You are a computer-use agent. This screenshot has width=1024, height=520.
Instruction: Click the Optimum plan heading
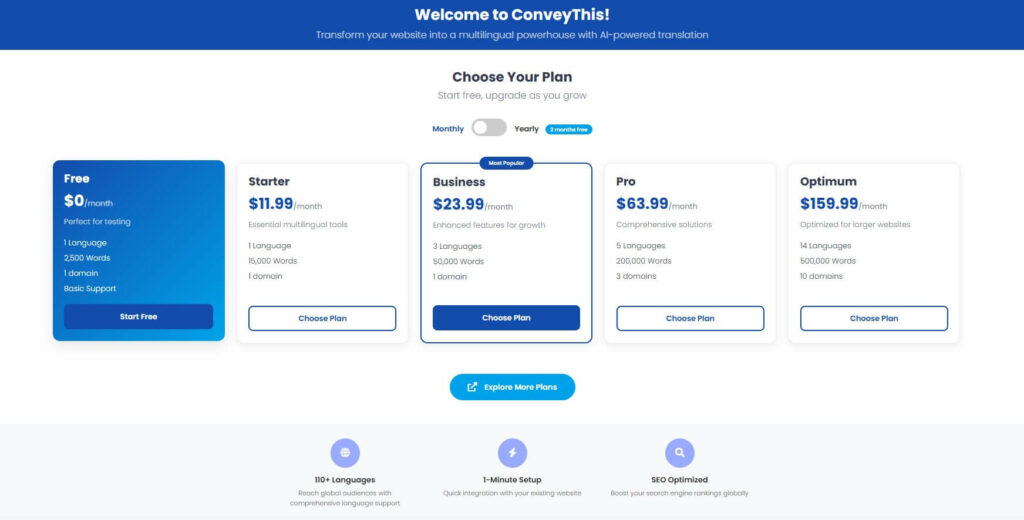coord(826,182)
